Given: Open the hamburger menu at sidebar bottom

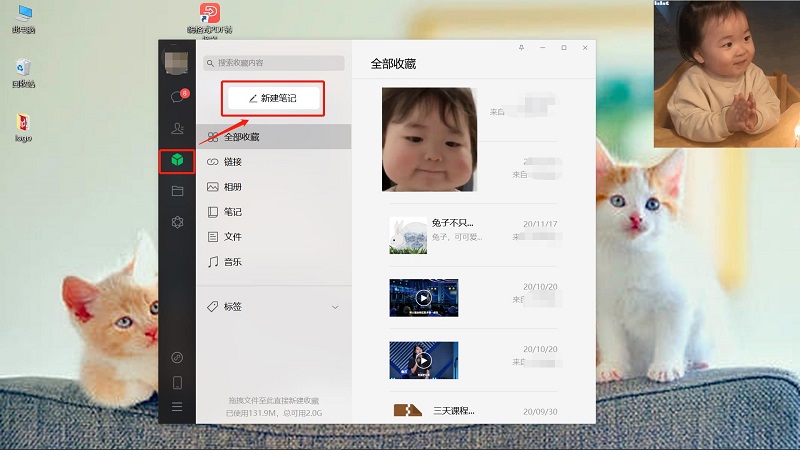Looking at the screenshot, I should tap(177, 407).
